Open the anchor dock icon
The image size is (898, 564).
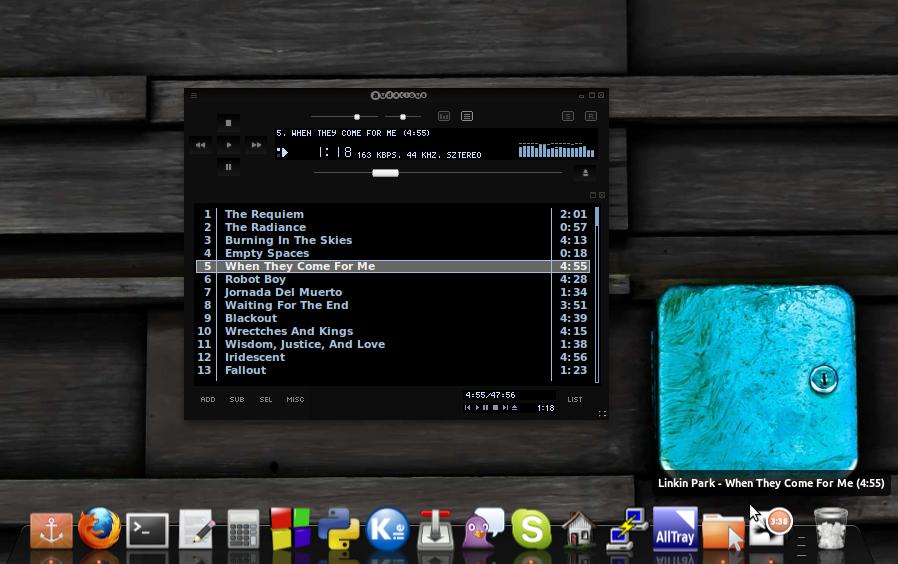click(x=52, y=530)
